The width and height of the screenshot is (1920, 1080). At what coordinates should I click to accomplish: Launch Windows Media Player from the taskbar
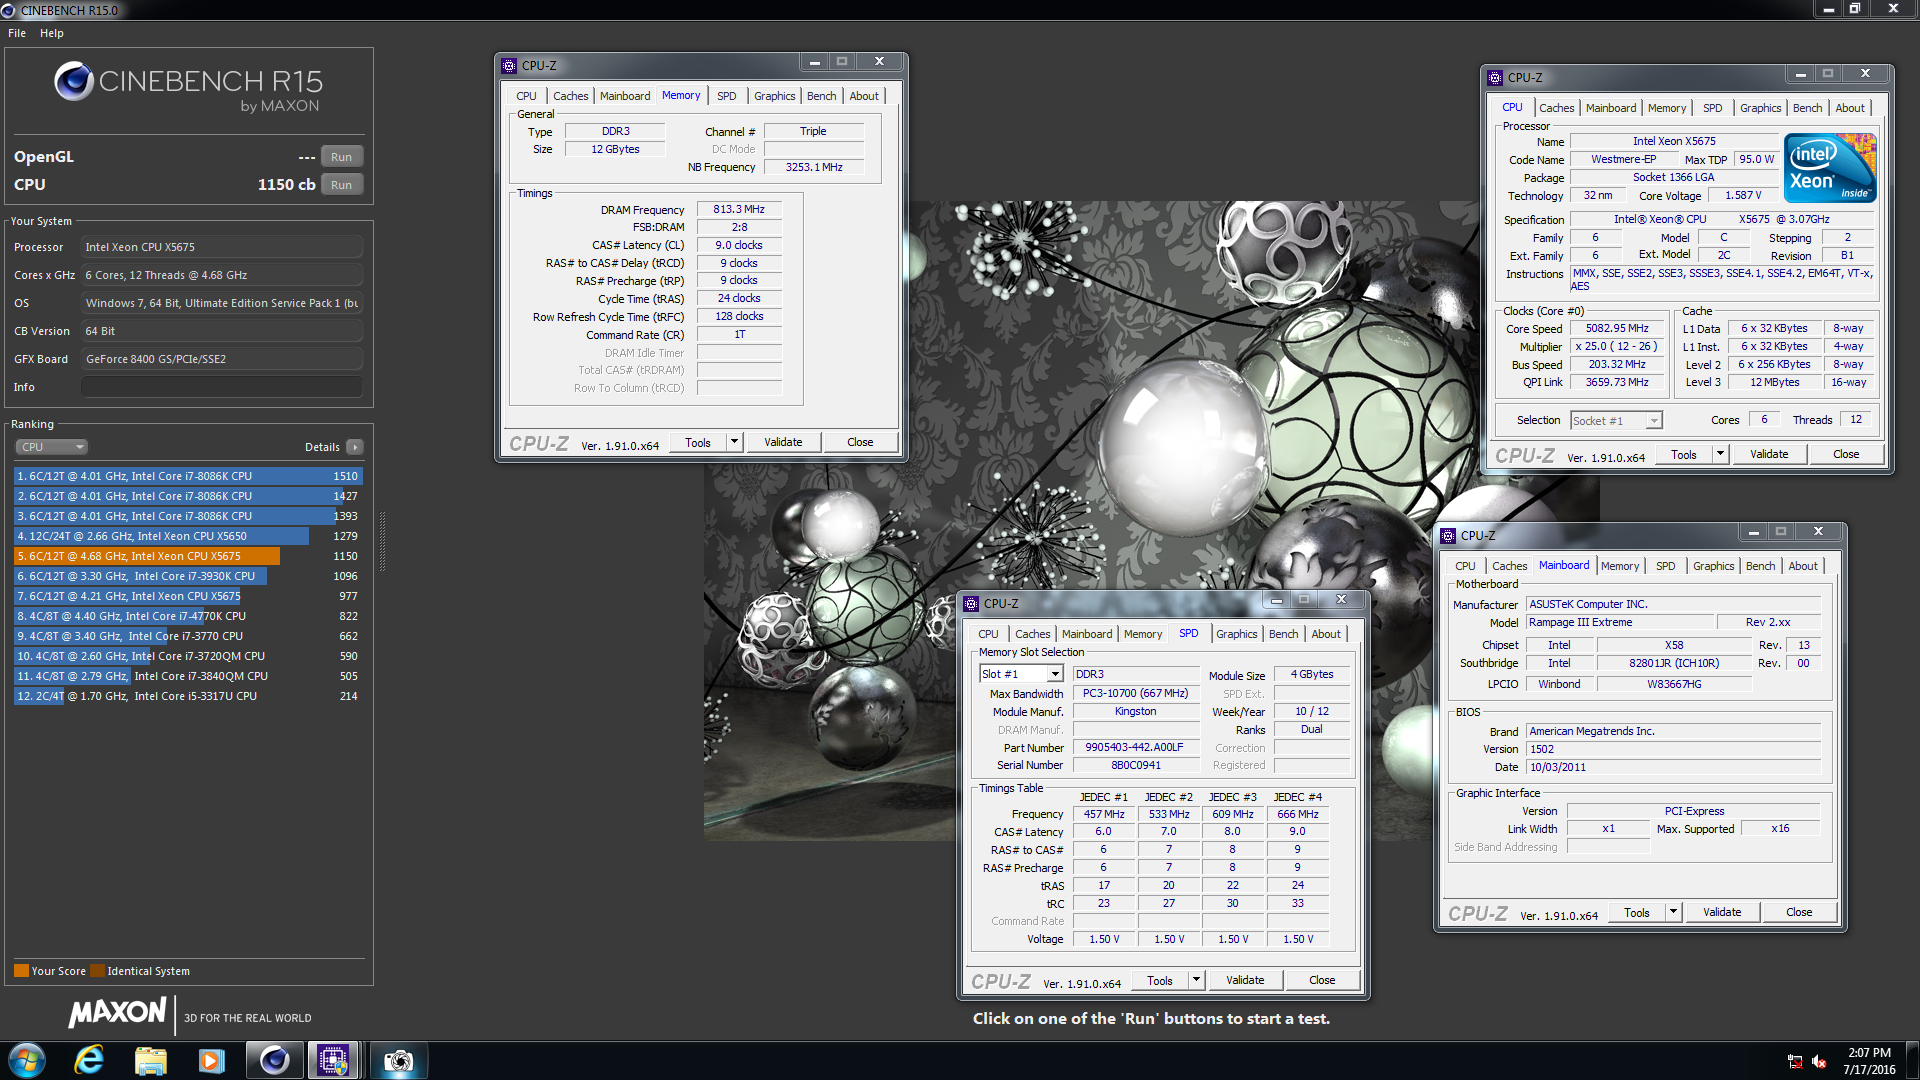pyautogui.click(x=211, y=1060)
